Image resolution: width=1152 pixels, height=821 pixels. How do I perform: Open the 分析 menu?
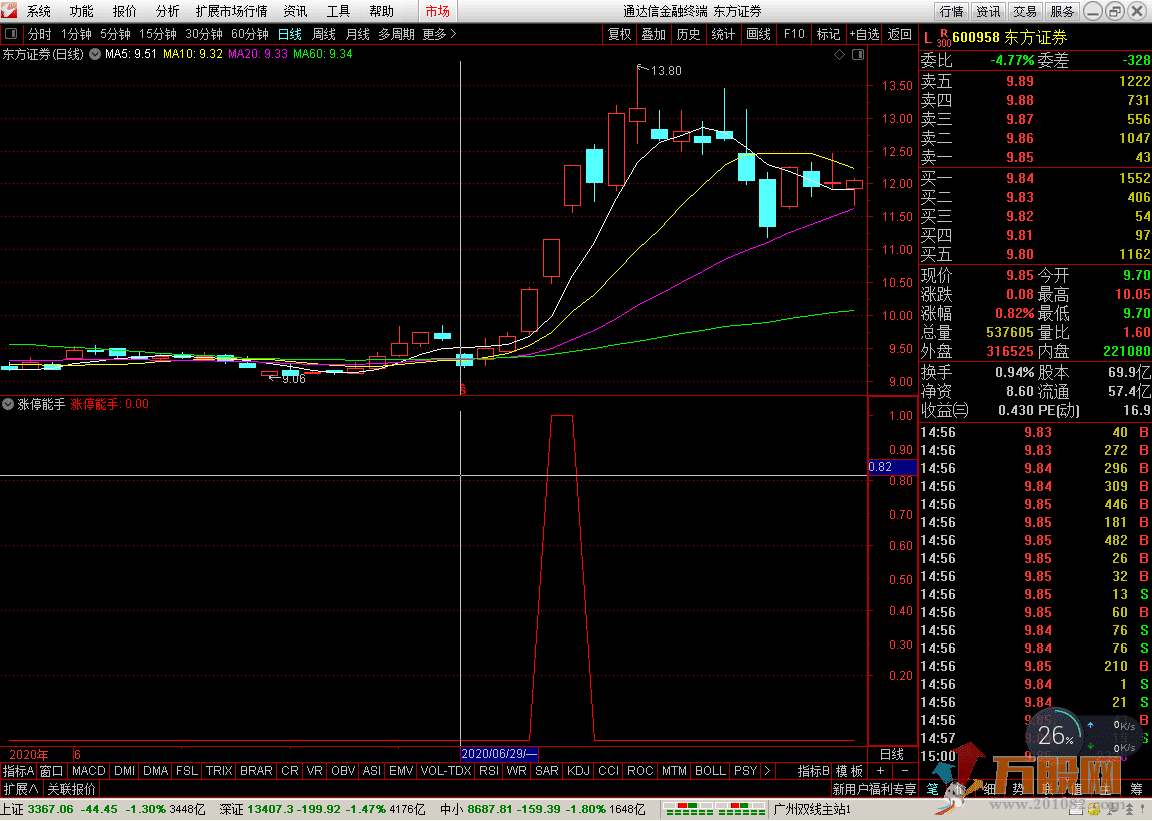tap(167, 11)
